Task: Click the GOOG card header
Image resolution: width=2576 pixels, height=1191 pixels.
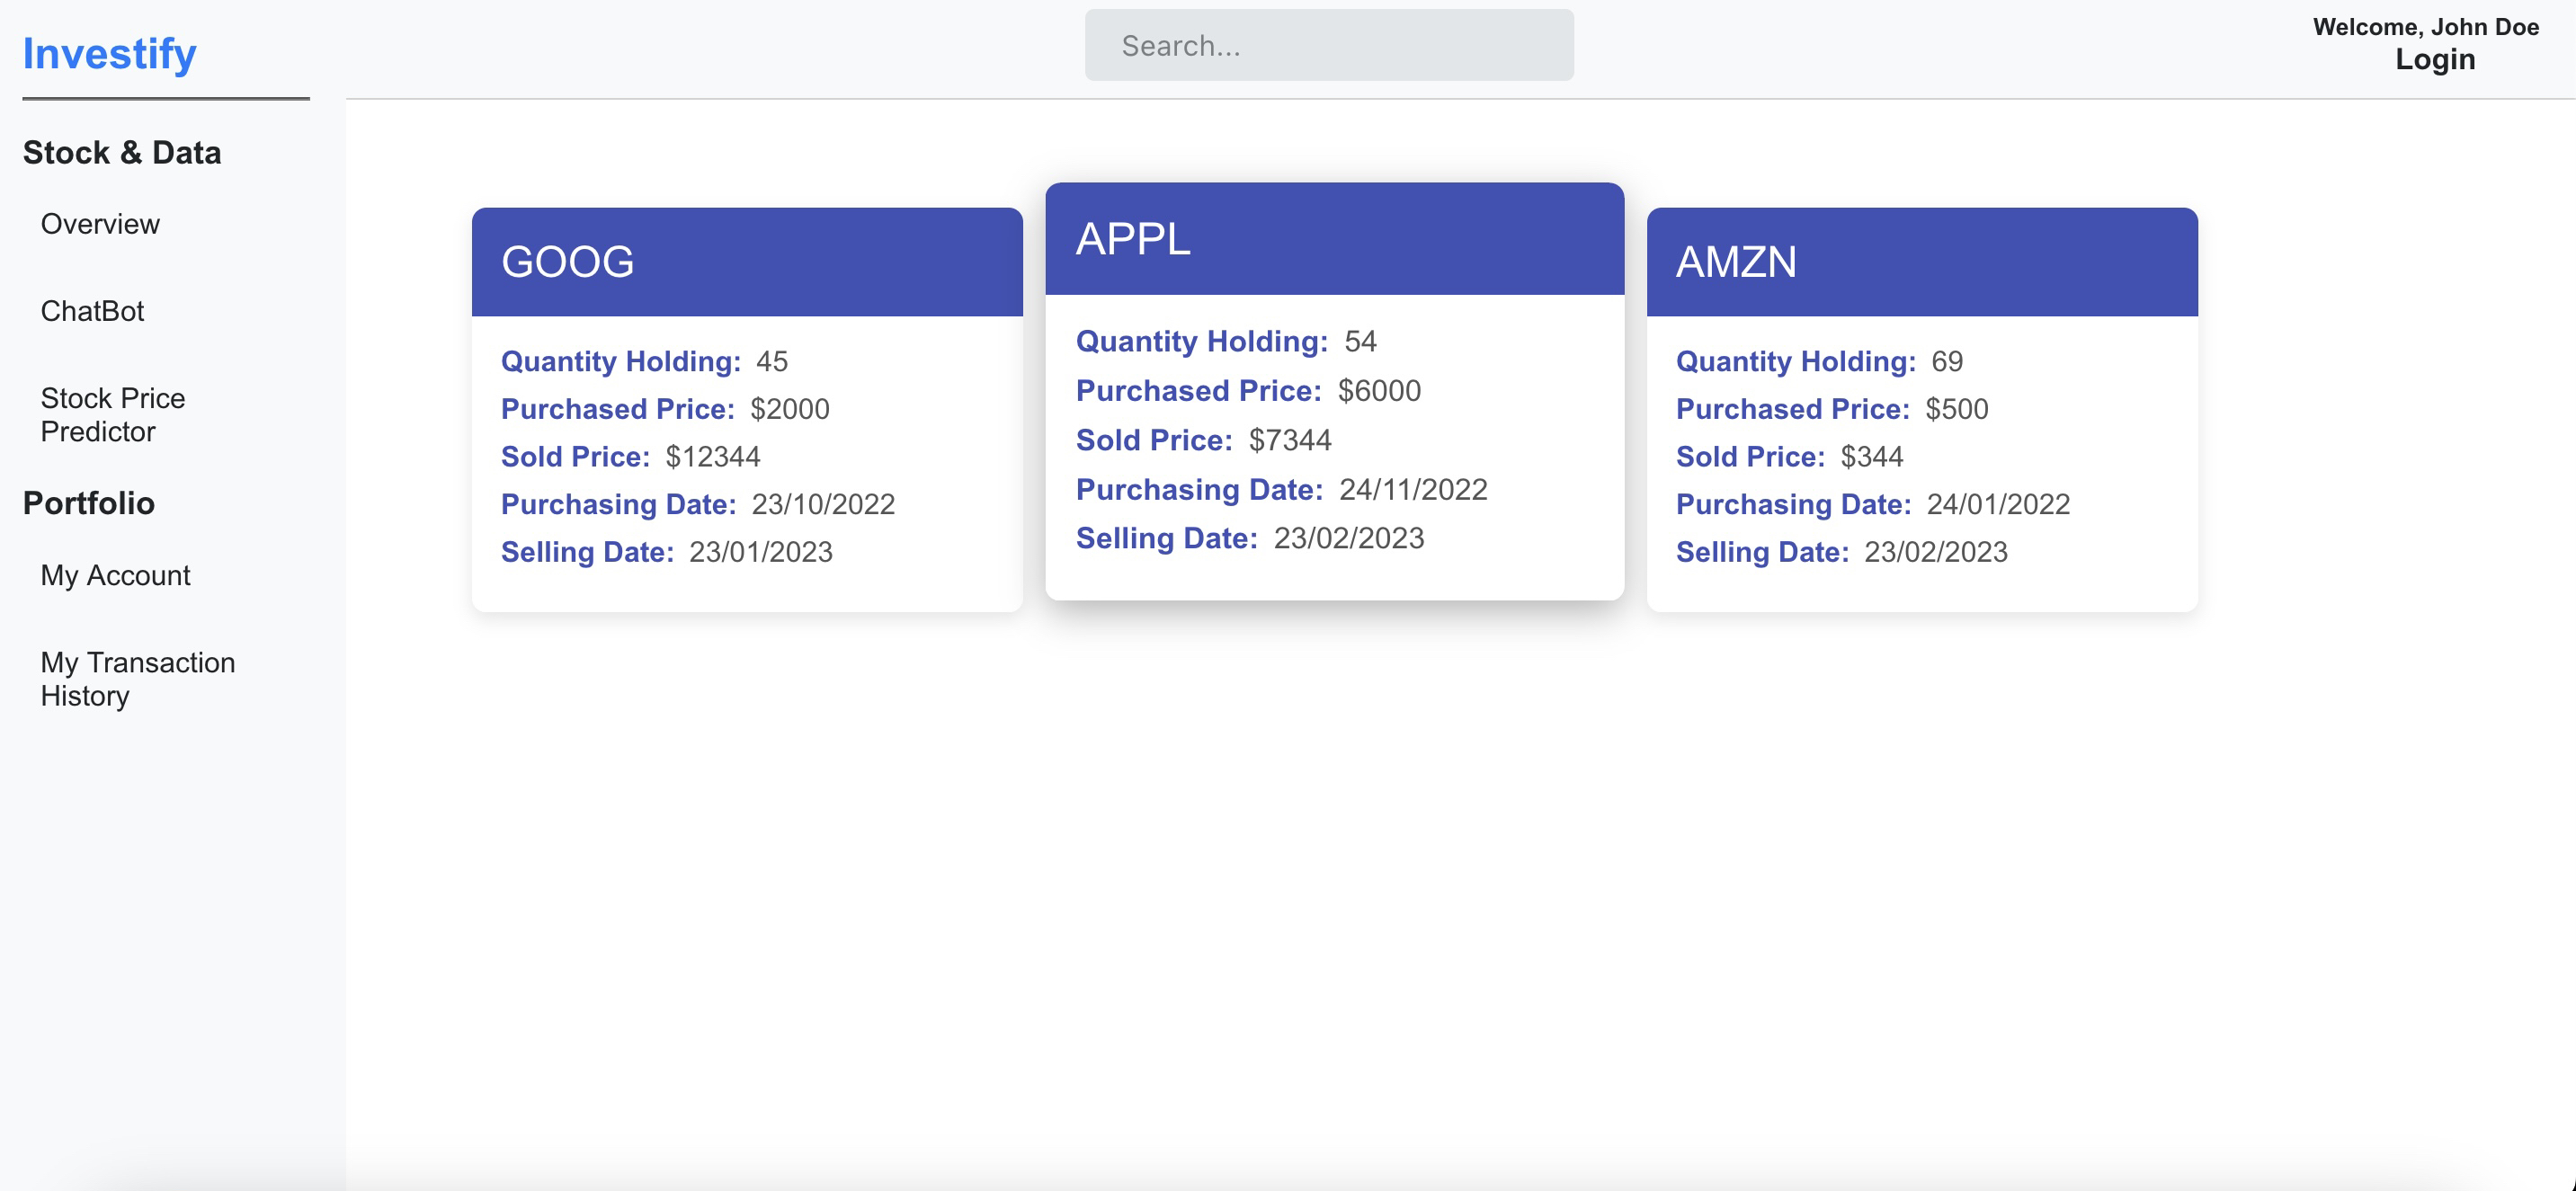Action: pos(747,261)
